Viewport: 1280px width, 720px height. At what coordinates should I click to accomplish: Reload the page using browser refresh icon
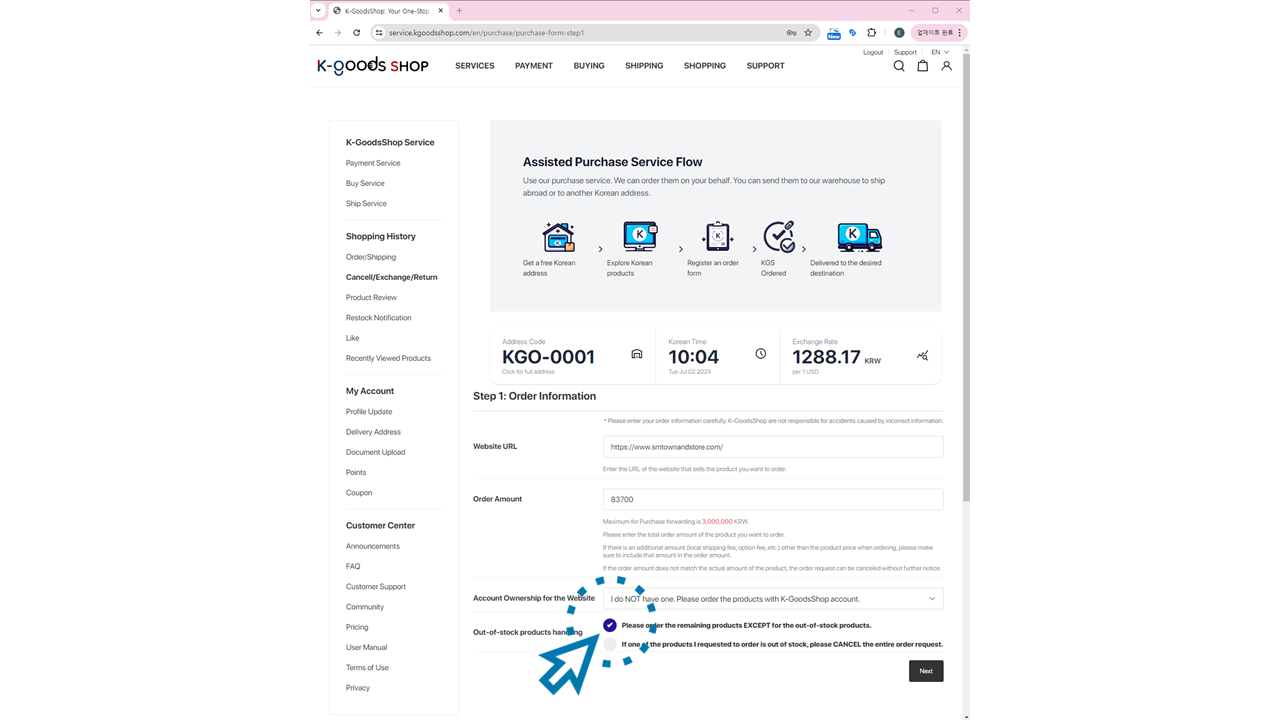(356, 33)
